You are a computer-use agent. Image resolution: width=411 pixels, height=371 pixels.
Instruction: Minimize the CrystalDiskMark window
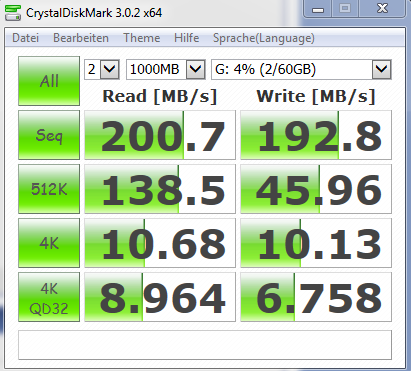[x=318, y=9]
